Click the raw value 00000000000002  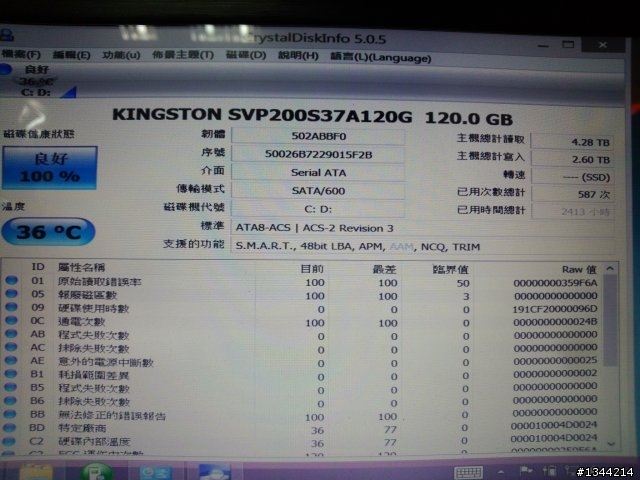555,373
